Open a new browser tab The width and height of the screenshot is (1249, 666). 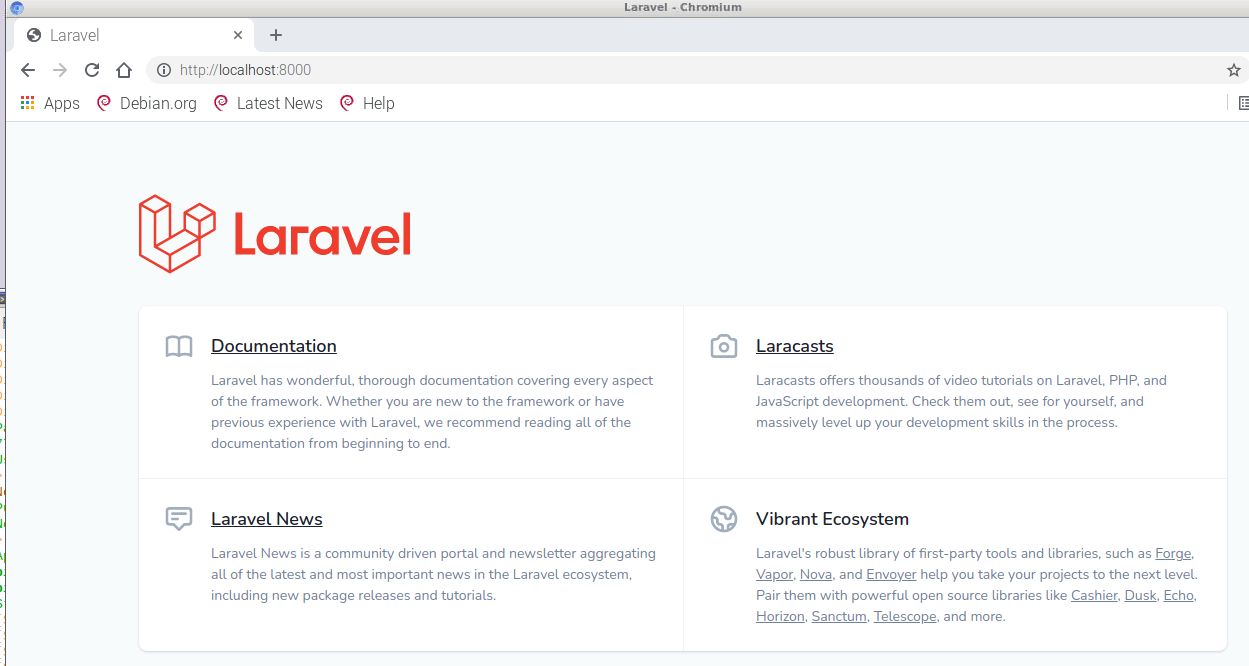point(275,34)
